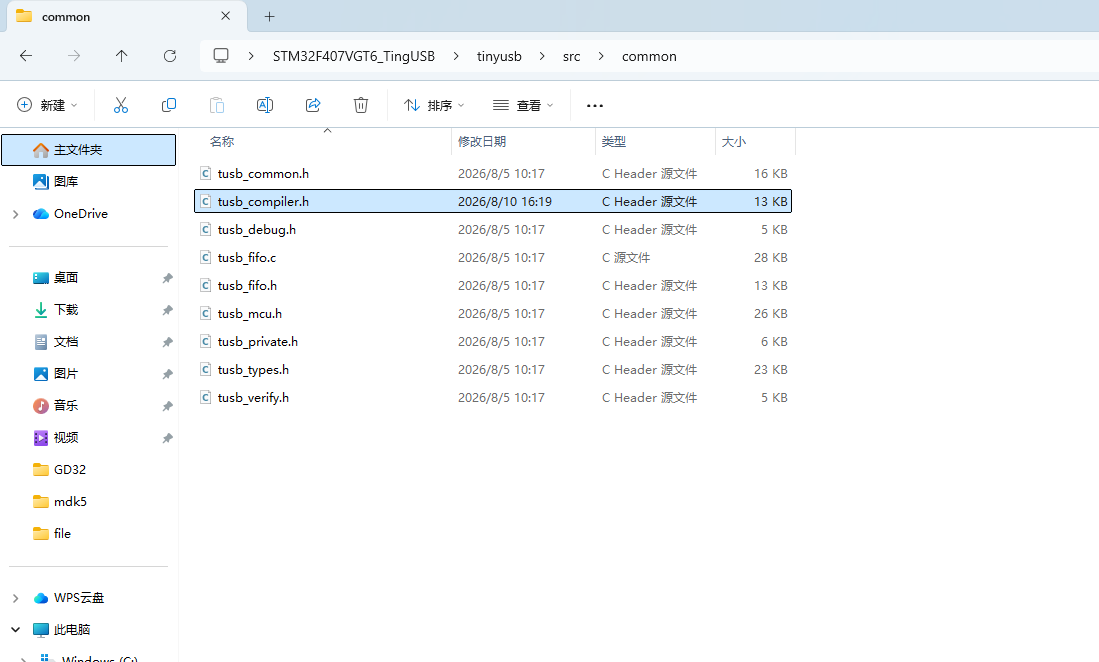1099x662 pixels.
Task: Unpin 文档 using its pin icon
Action: 167,343
